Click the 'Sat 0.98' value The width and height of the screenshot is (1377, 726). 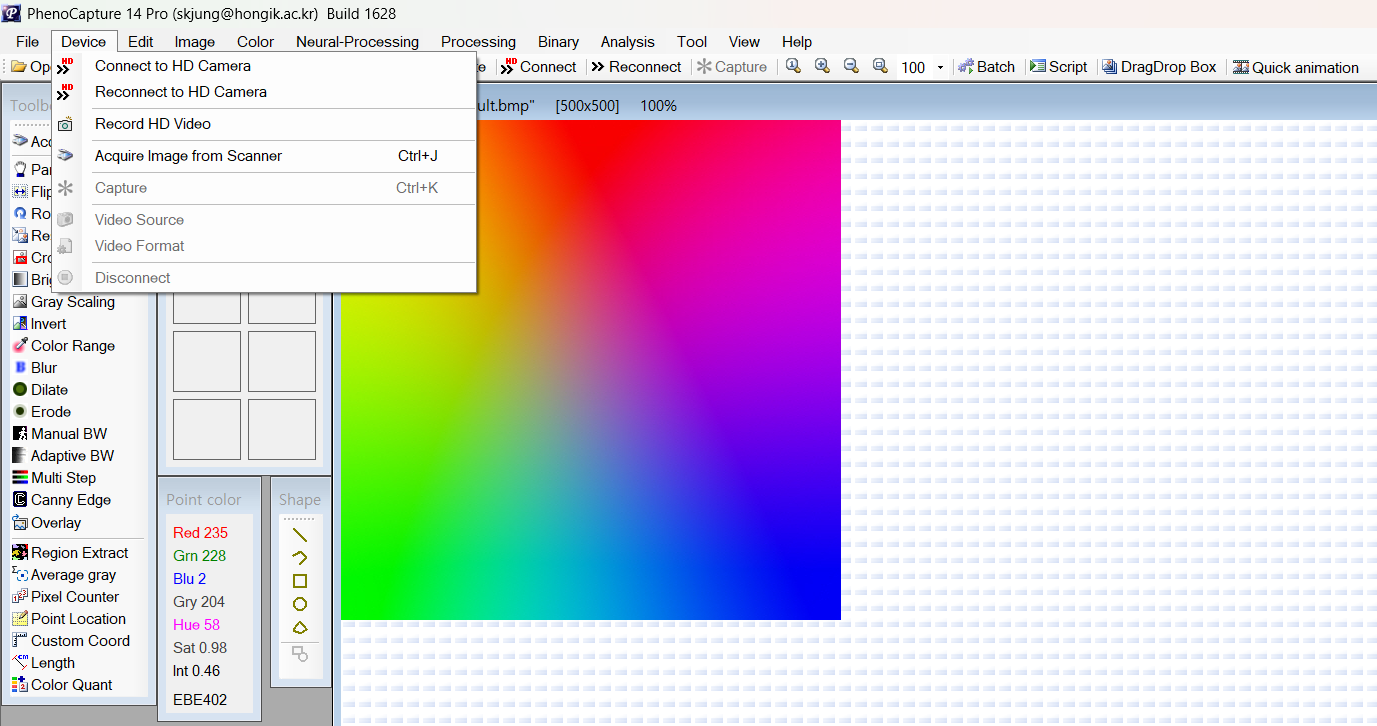200,648
